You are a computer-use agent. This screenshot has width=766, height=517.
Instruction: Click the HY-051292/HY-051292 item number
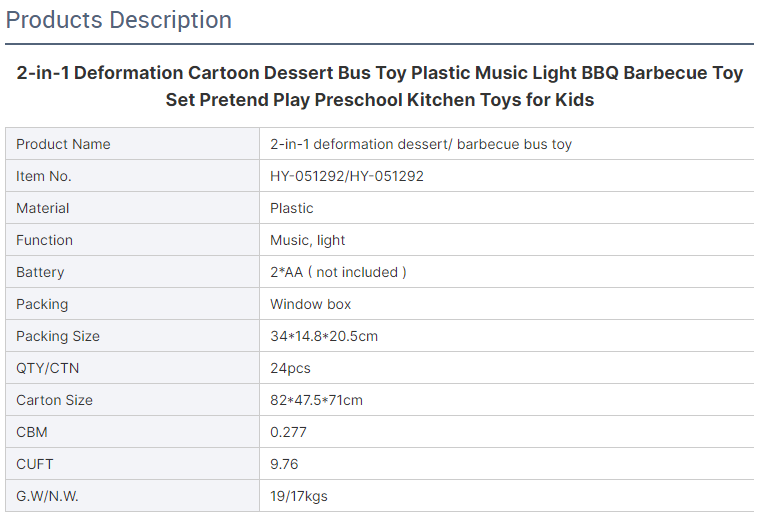click(347, 176)
